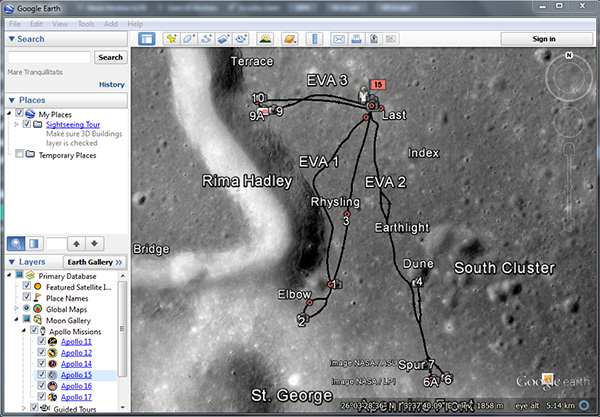Collapse the Places panel header

click(x=12, y=100)
